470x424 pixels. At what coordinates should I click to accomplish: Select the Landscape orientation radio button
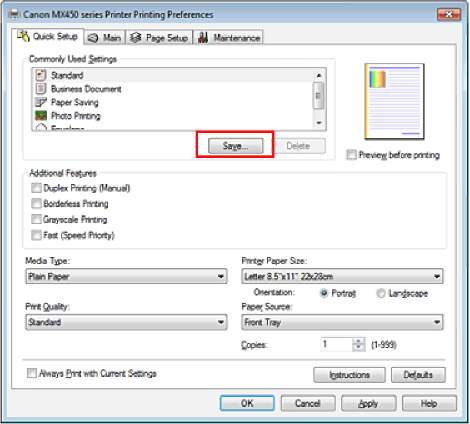pyautogui.click(x=381, y=293)
